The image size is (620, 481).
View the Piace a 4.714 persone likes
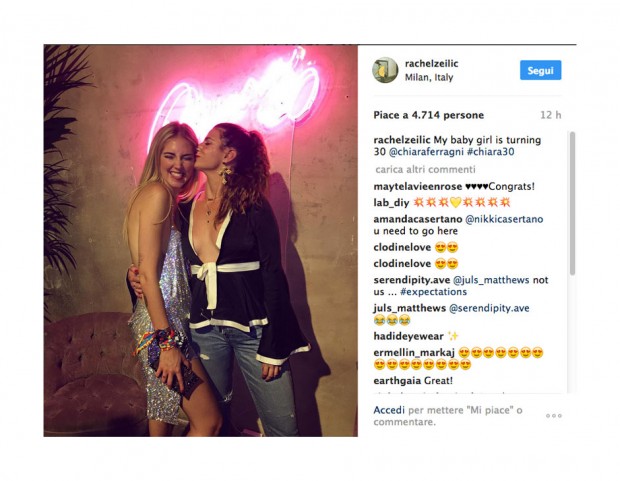coord(429,115)
